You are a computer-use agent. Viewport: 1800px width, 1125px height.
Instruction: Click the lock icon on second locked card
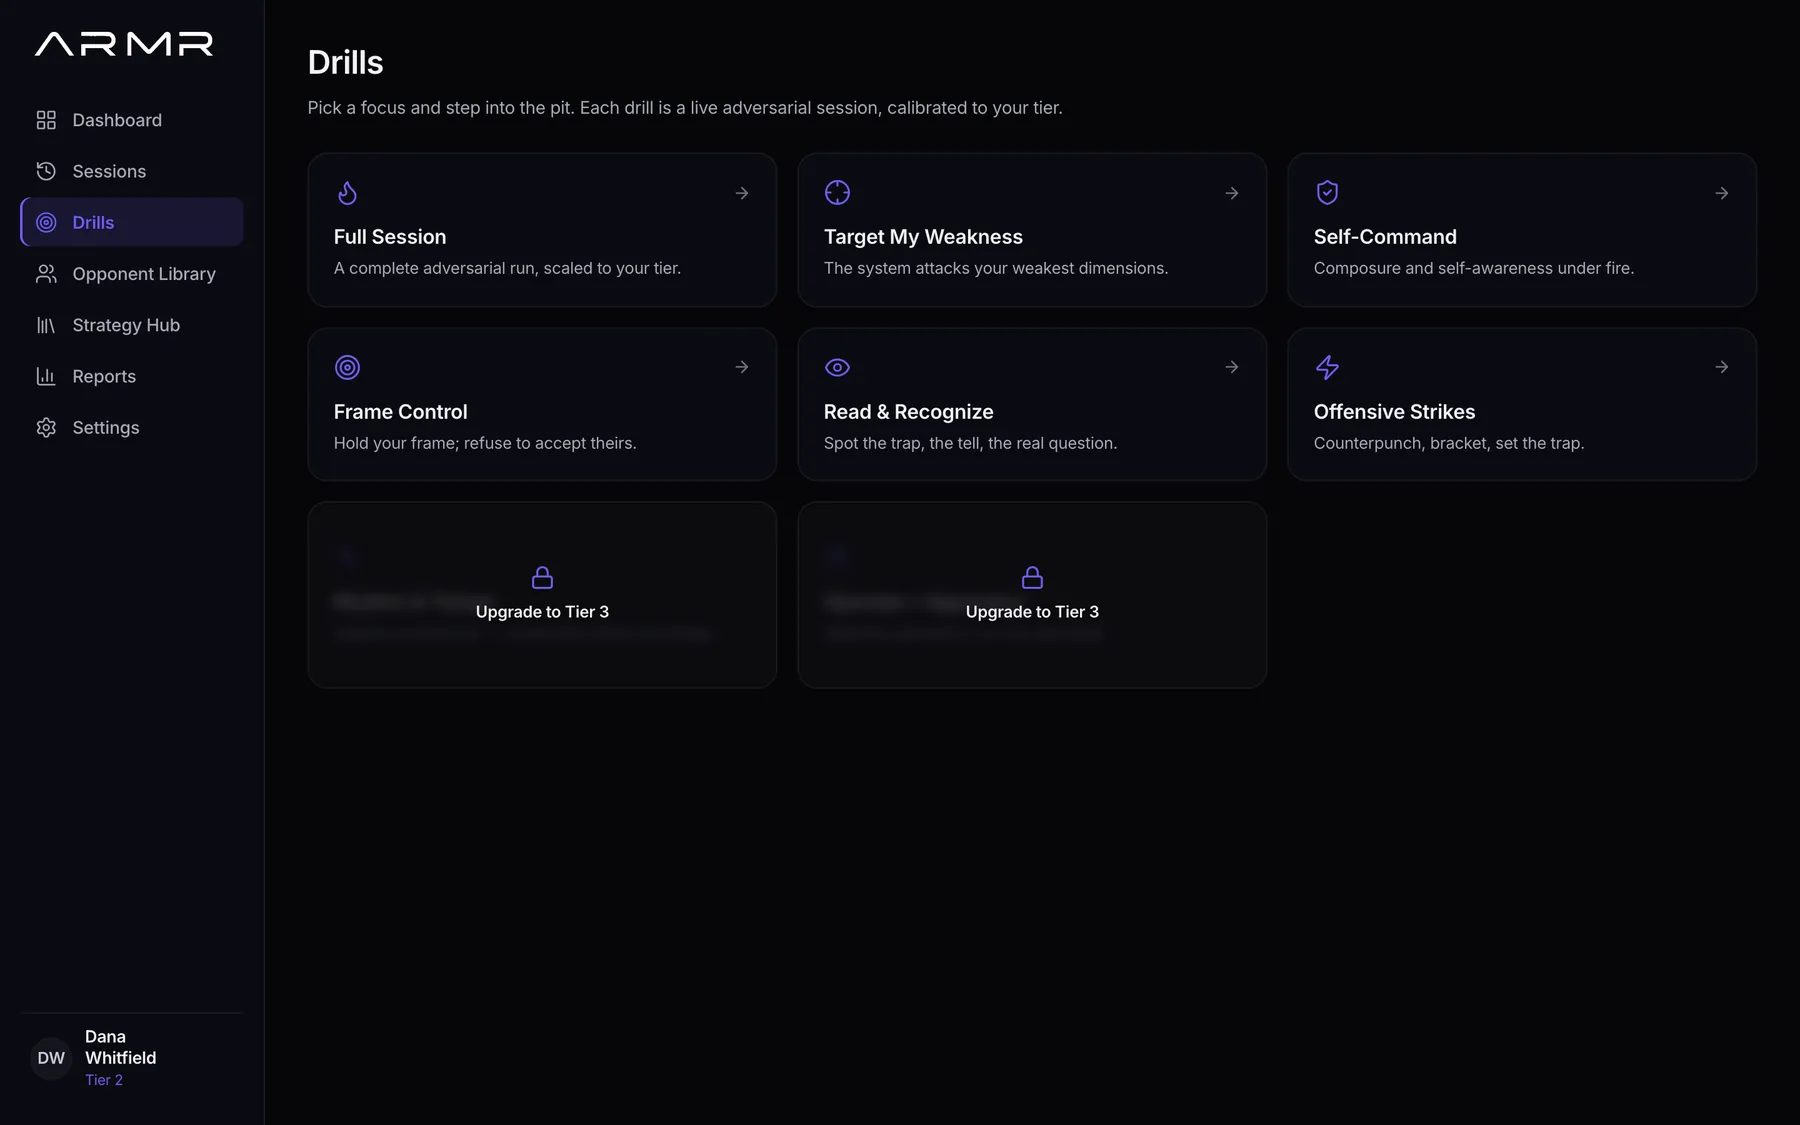1032,577
